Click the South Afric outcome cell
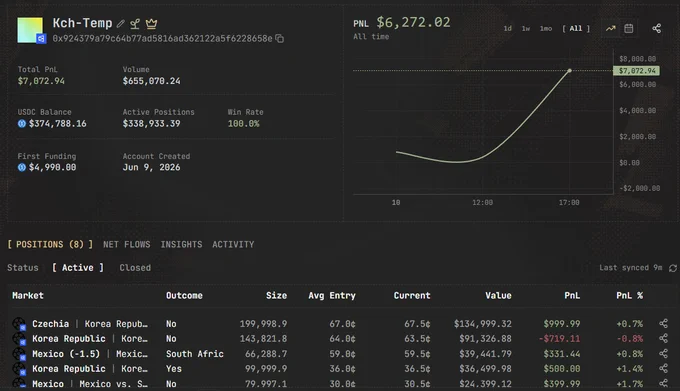This screenshot has height=391, width=680. [x=195, y=354]
